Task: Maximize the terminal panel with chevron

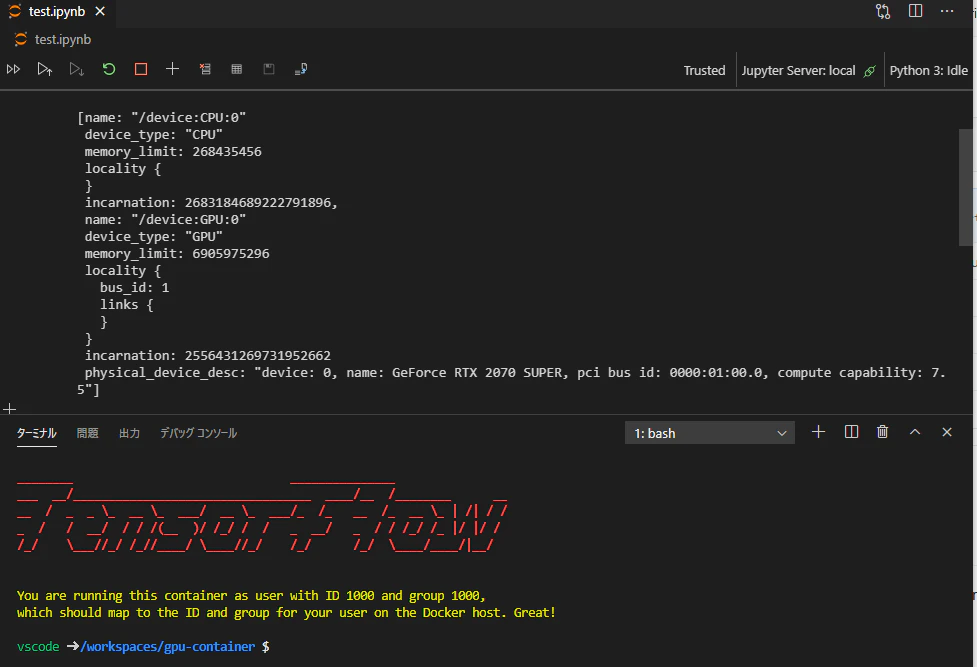Action: 915,432
